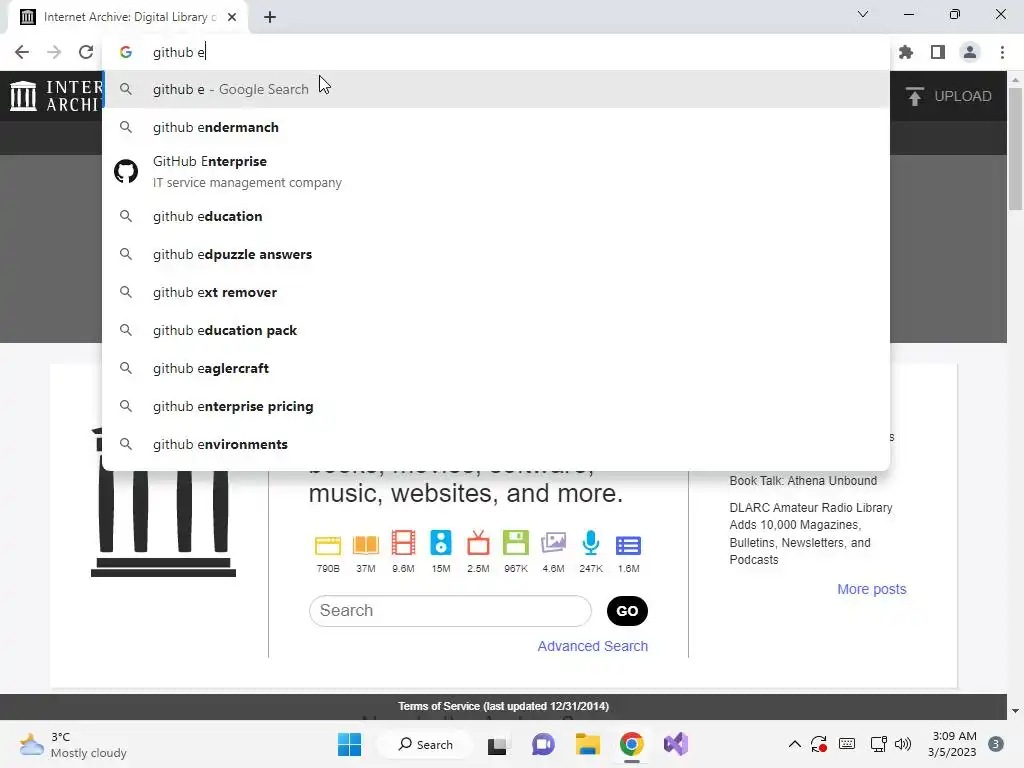The image size is (1024, 768).
Task: Choose the 'github environments' suggestion
Action: pyautogui.click(x=496, y=444)
